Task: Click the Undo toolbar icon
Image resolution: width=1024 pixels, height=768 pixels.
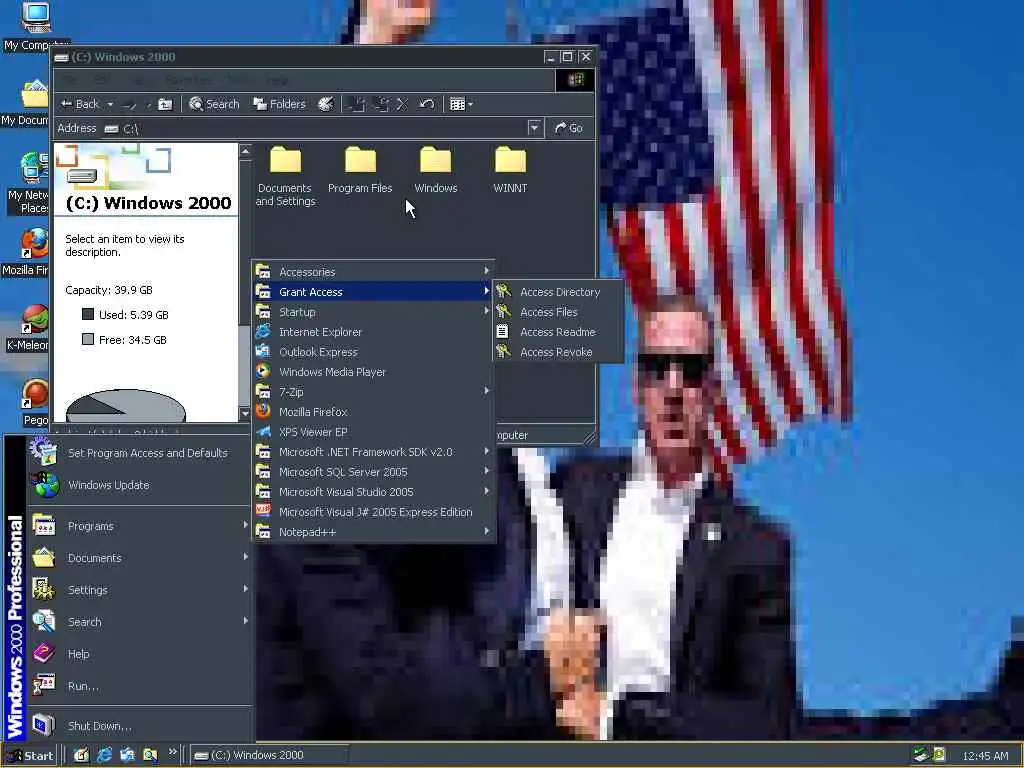Action: (426, 104)
